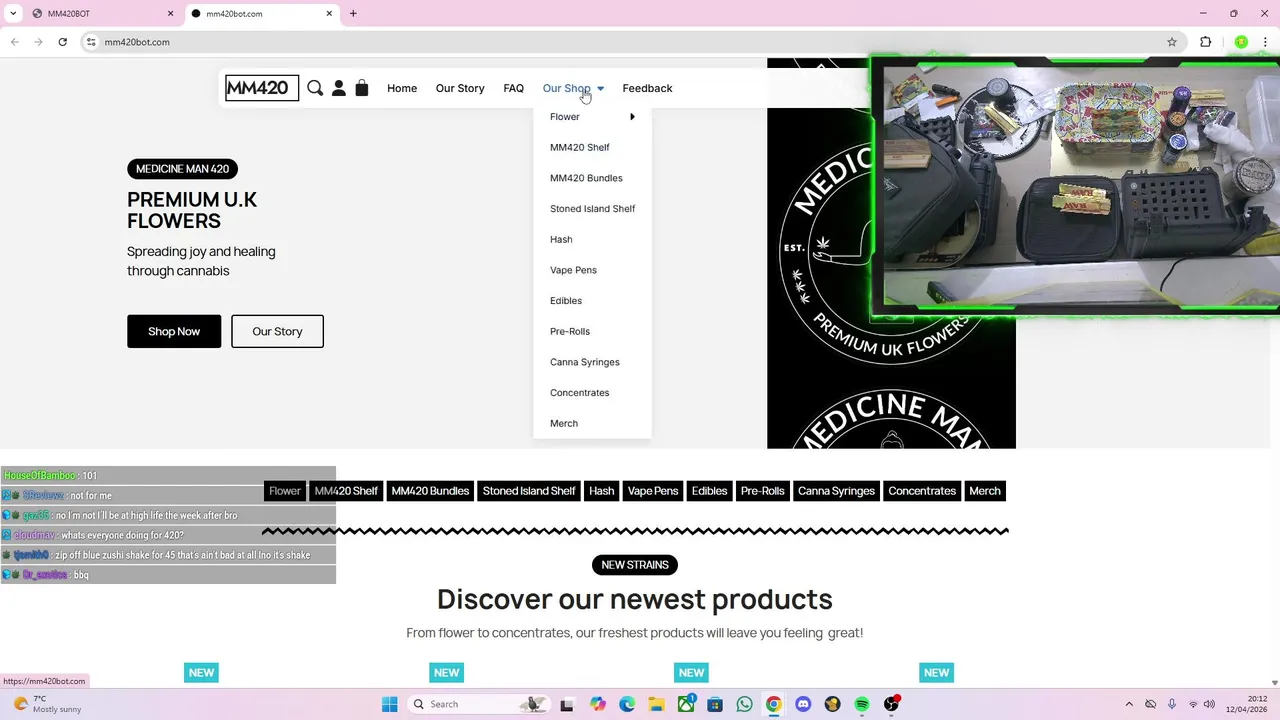Select the Merch category tab

tap(985, 491)
